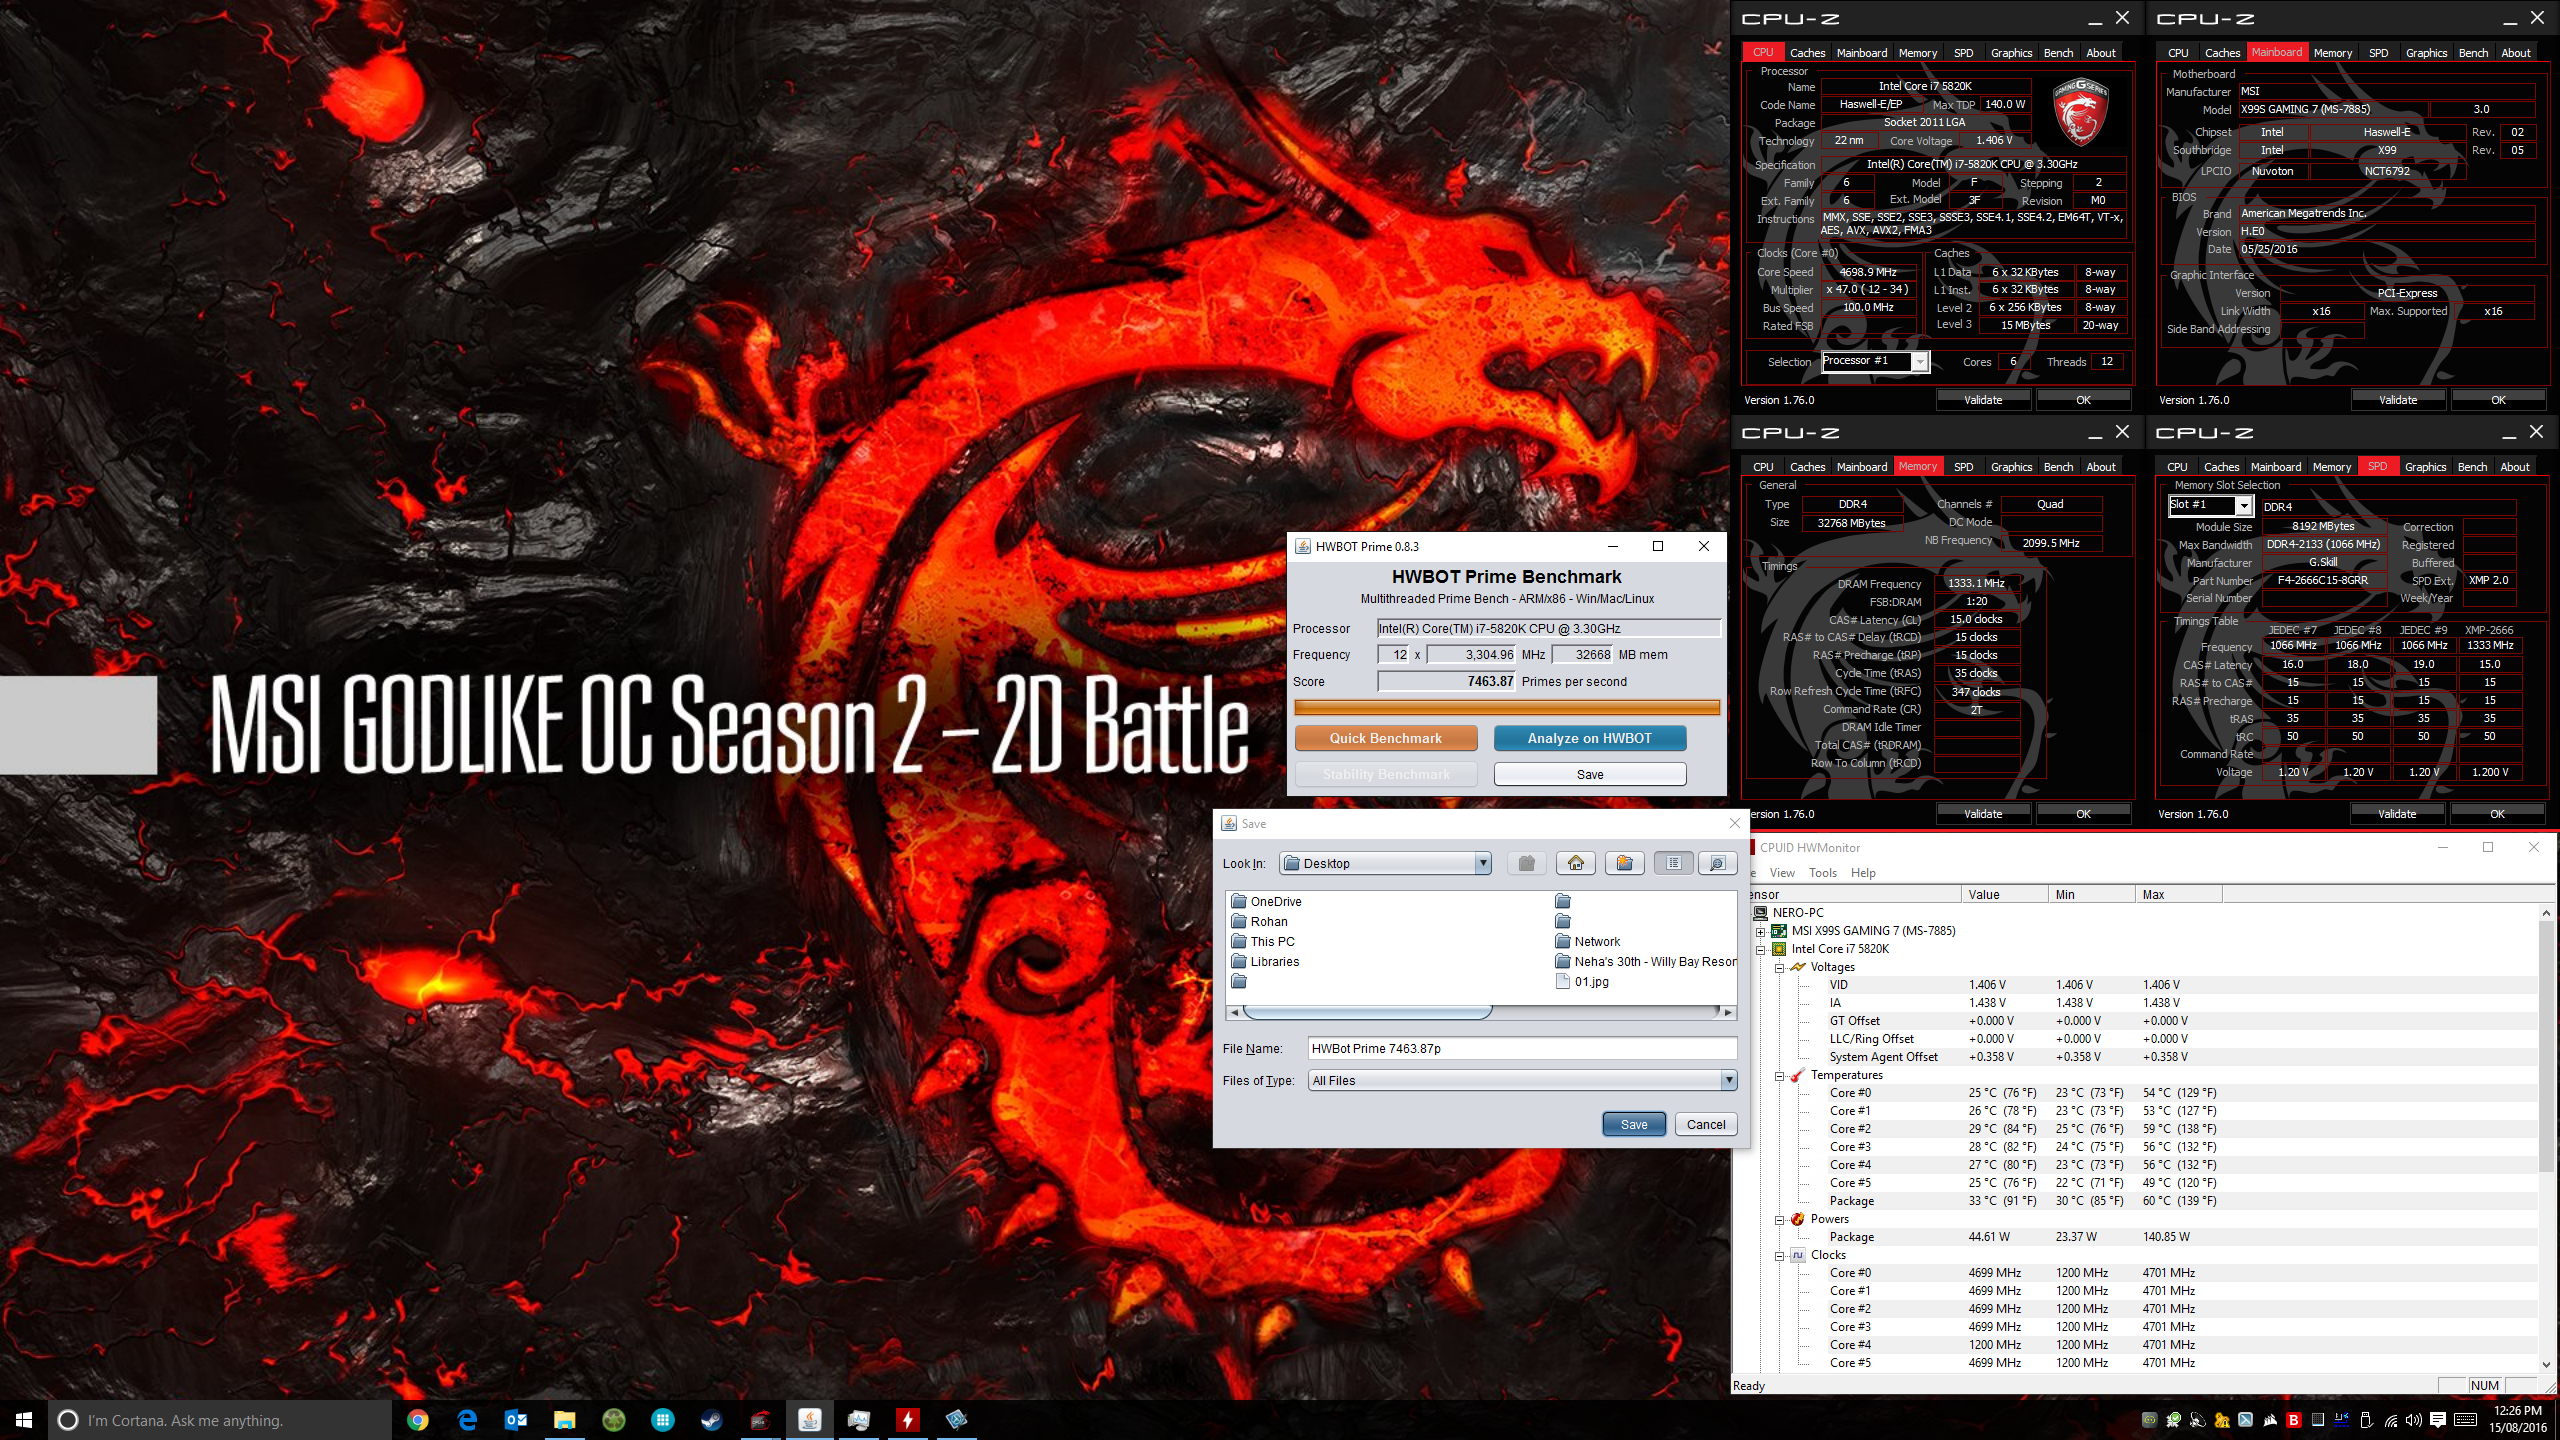Open Graphics tab in the CPU-Z Memory window
Image resolution: width=2560 pixels, height=1440 pixels.
[2011, 467]
